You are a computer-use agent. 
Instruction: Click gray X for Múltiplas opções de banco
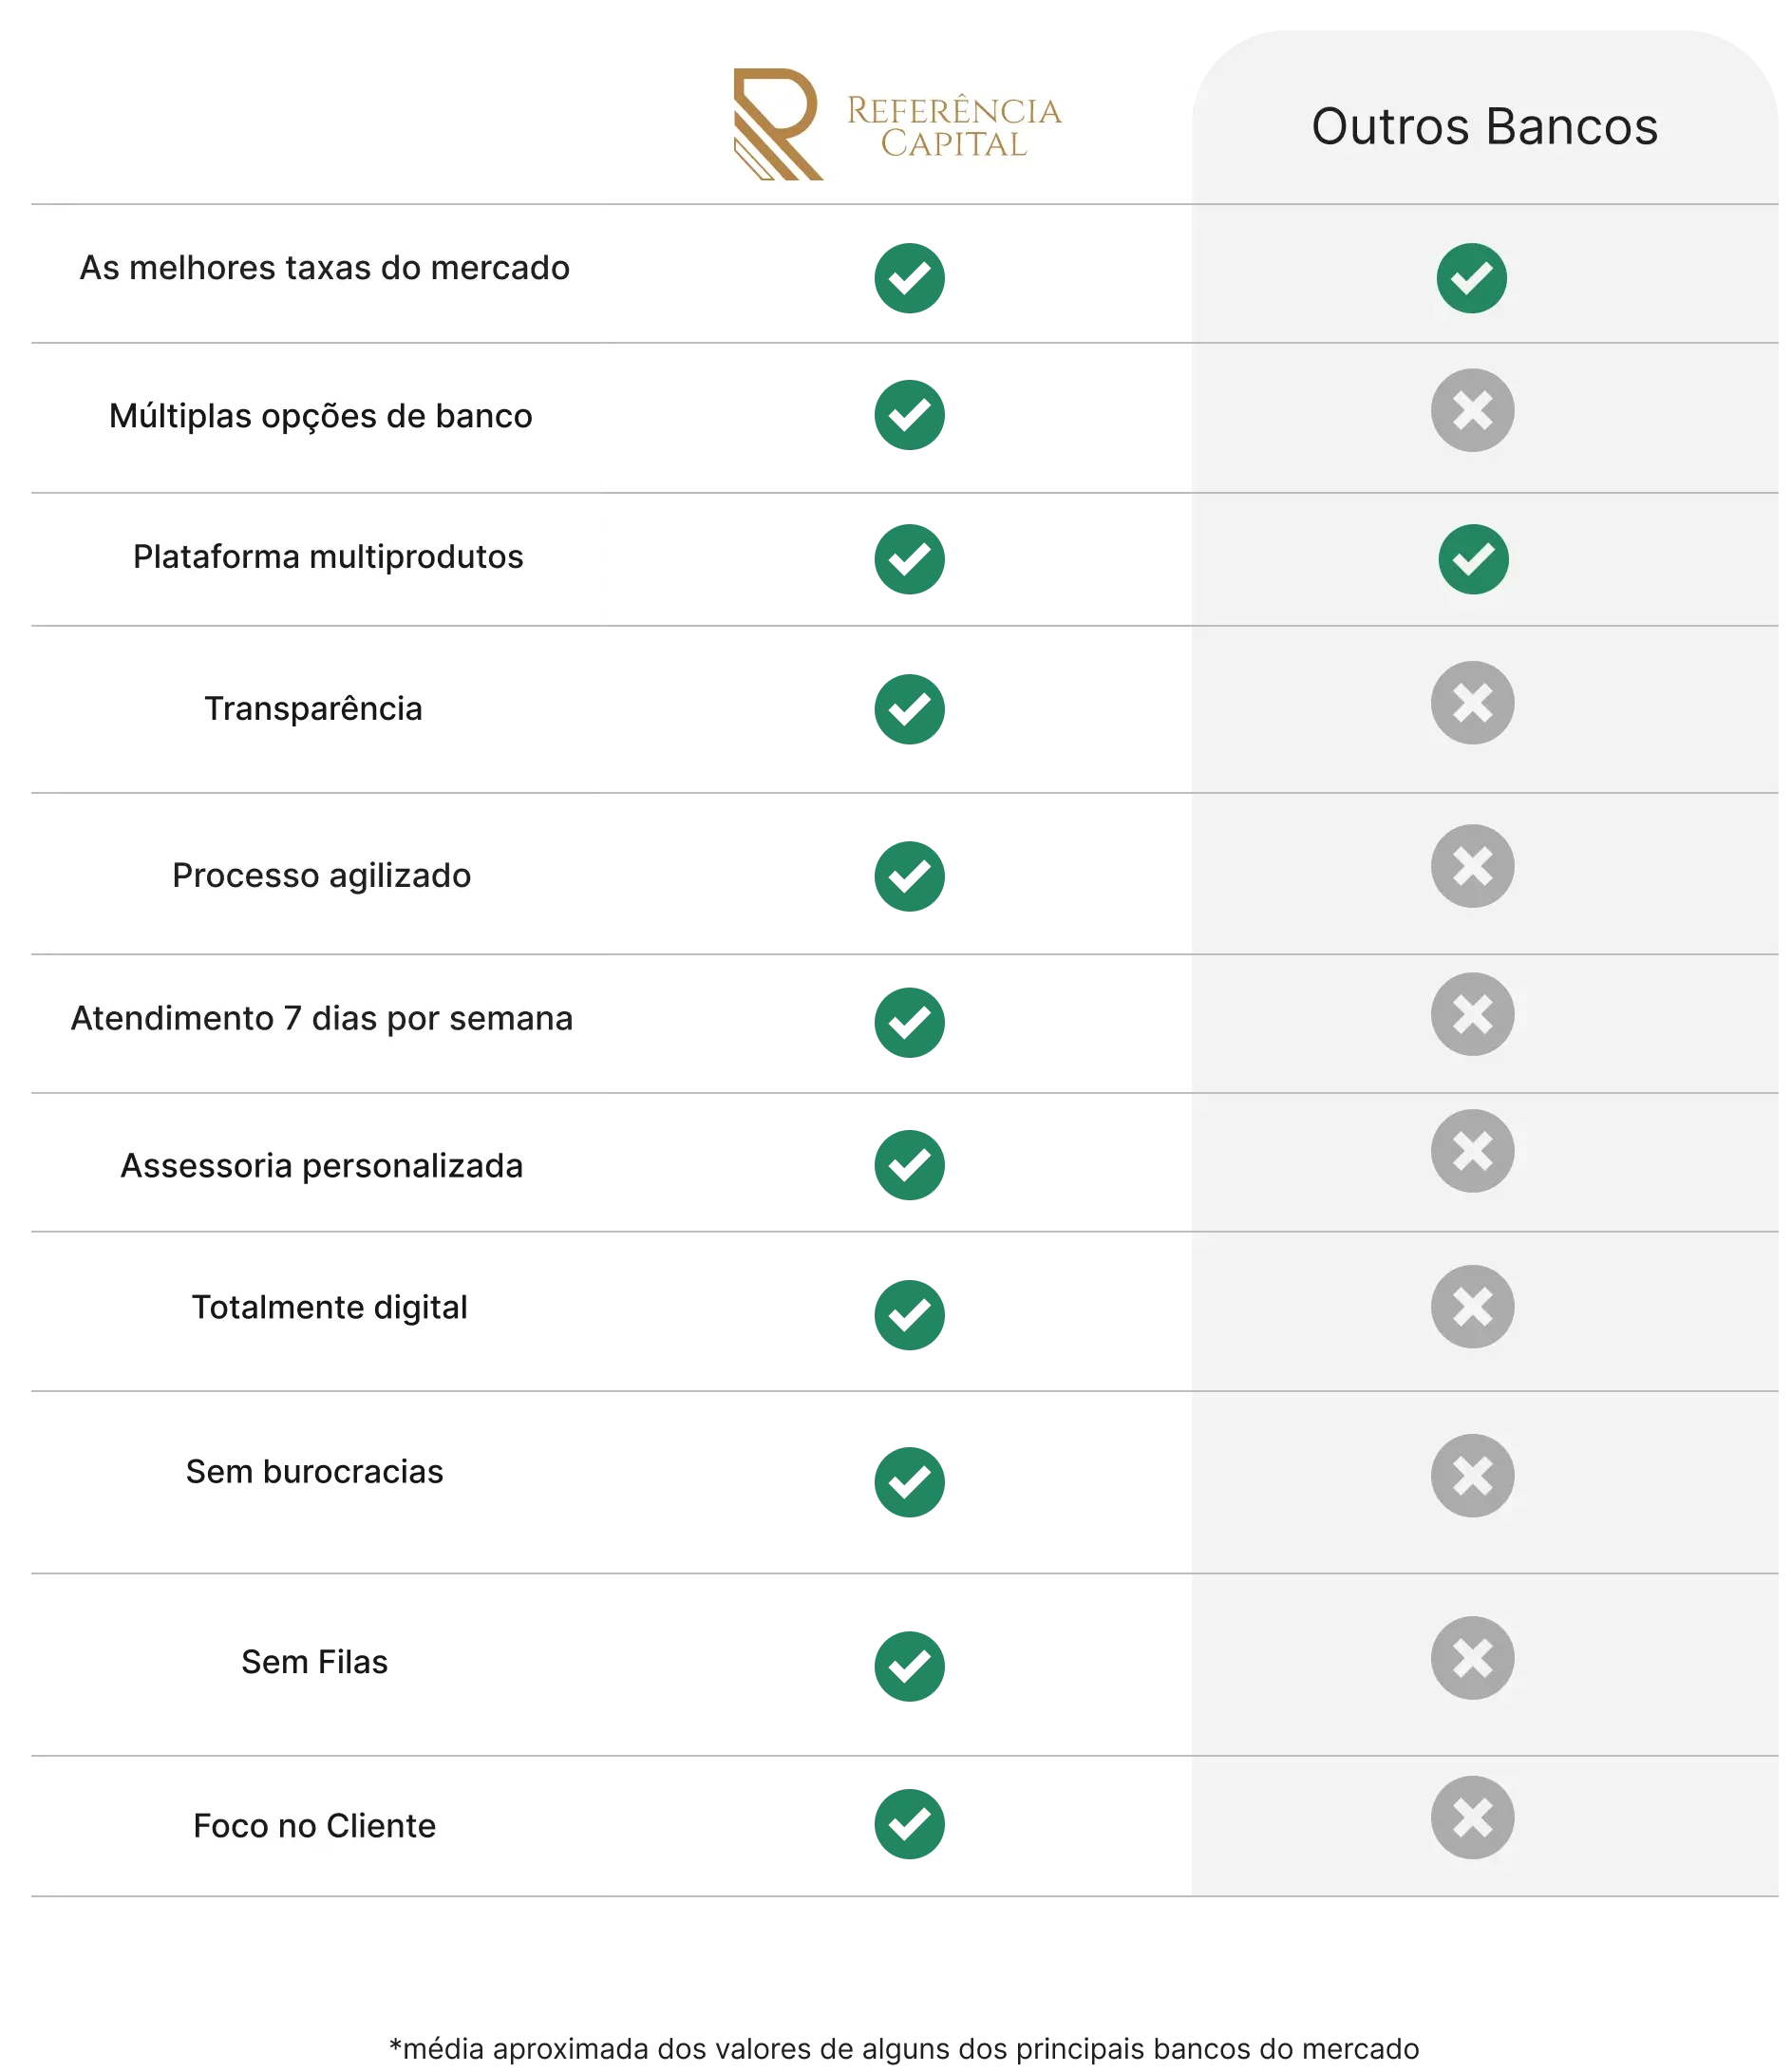(x=1472, y=411)
